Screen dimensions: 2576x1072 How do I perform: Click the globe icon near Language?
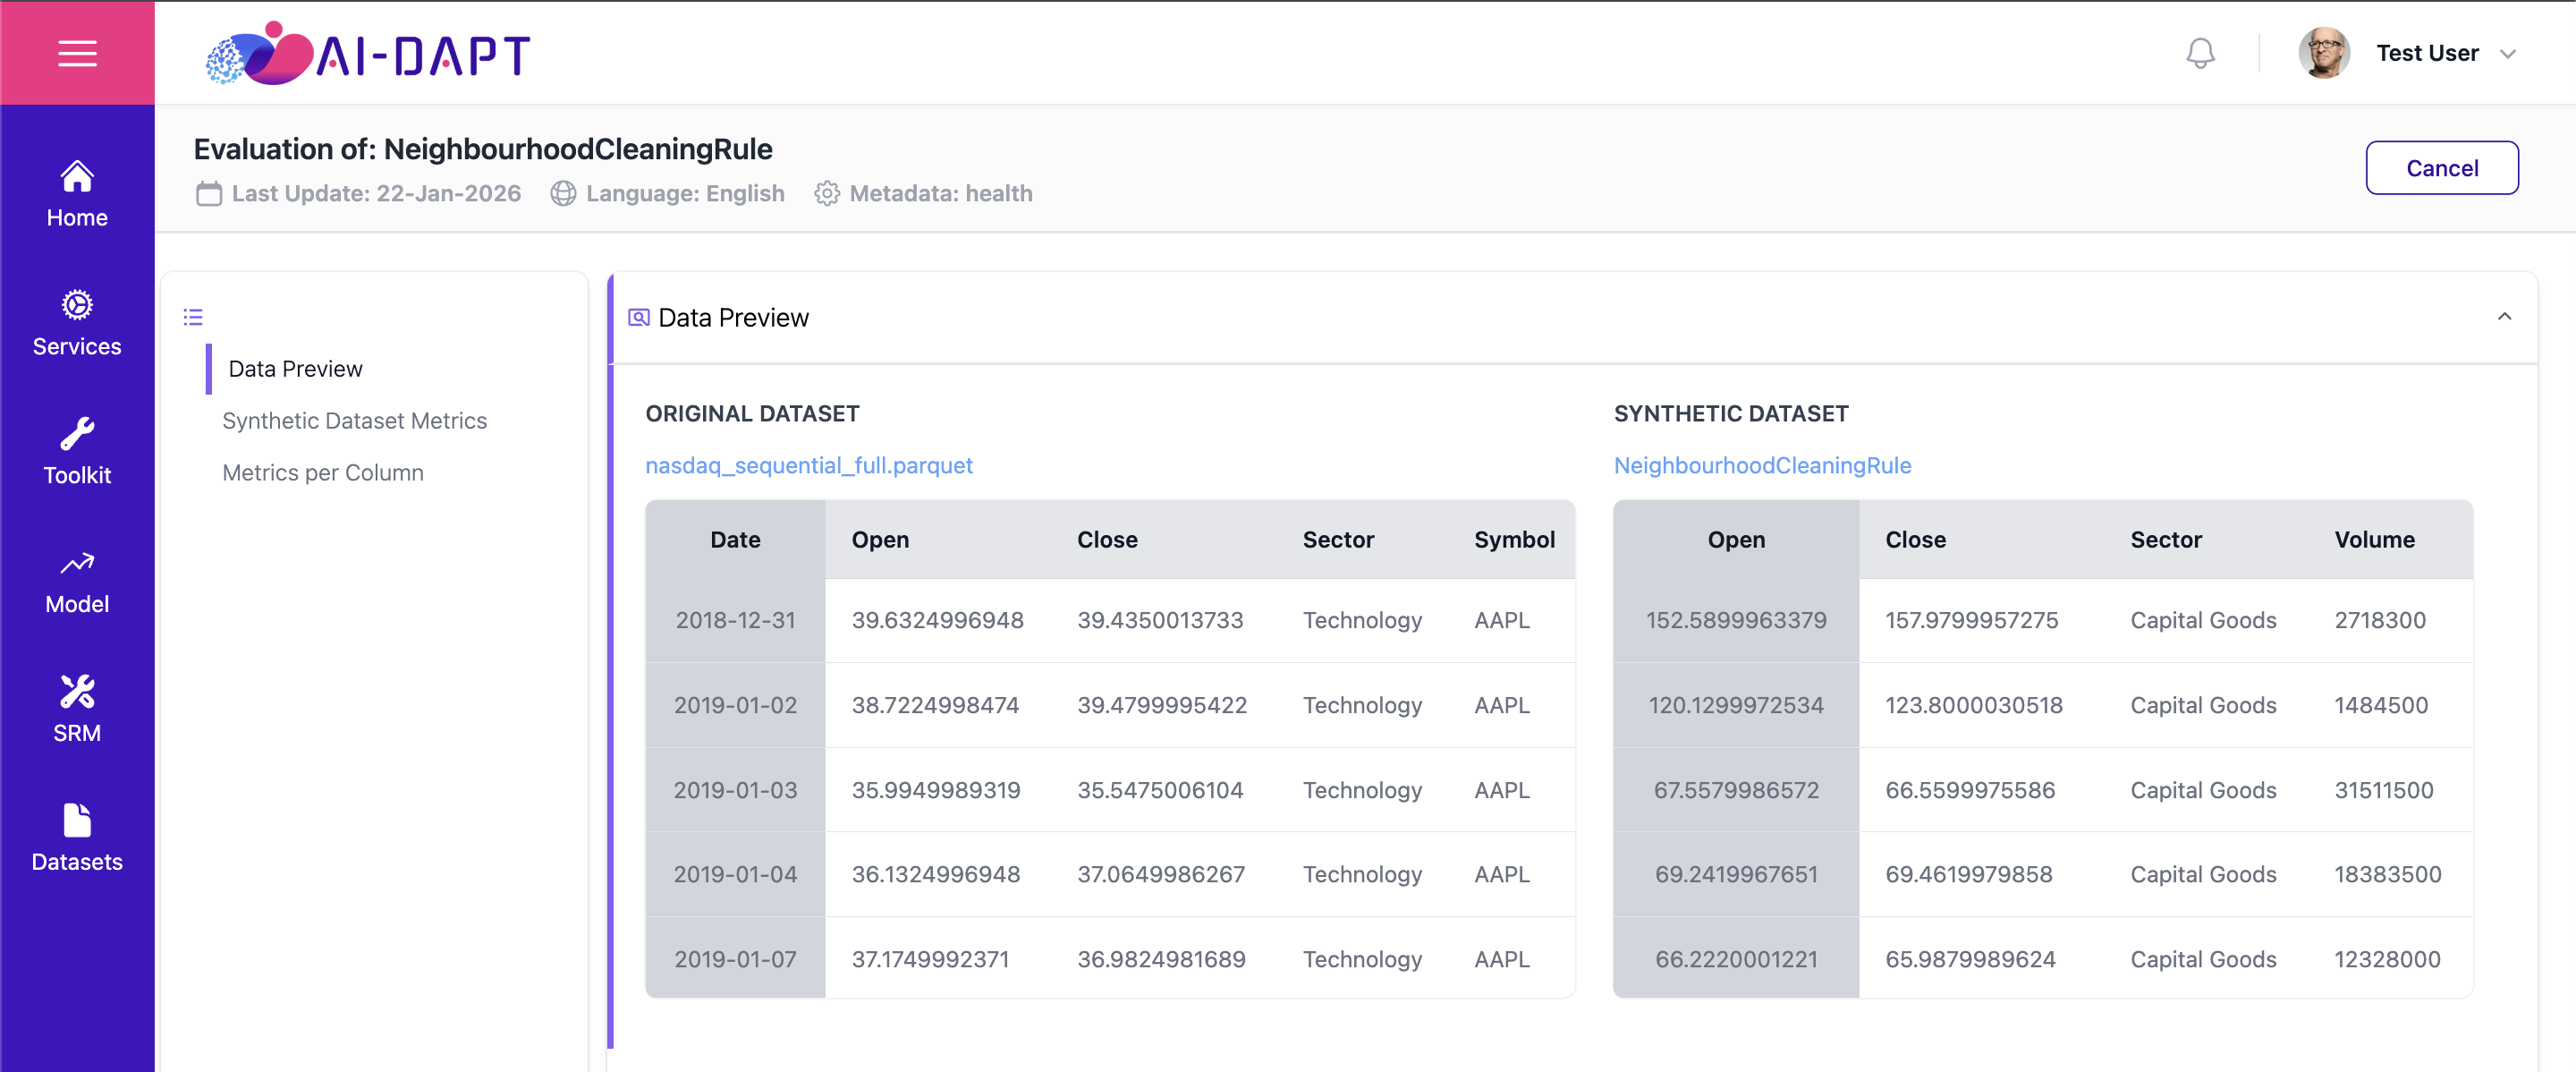[563, 194]
